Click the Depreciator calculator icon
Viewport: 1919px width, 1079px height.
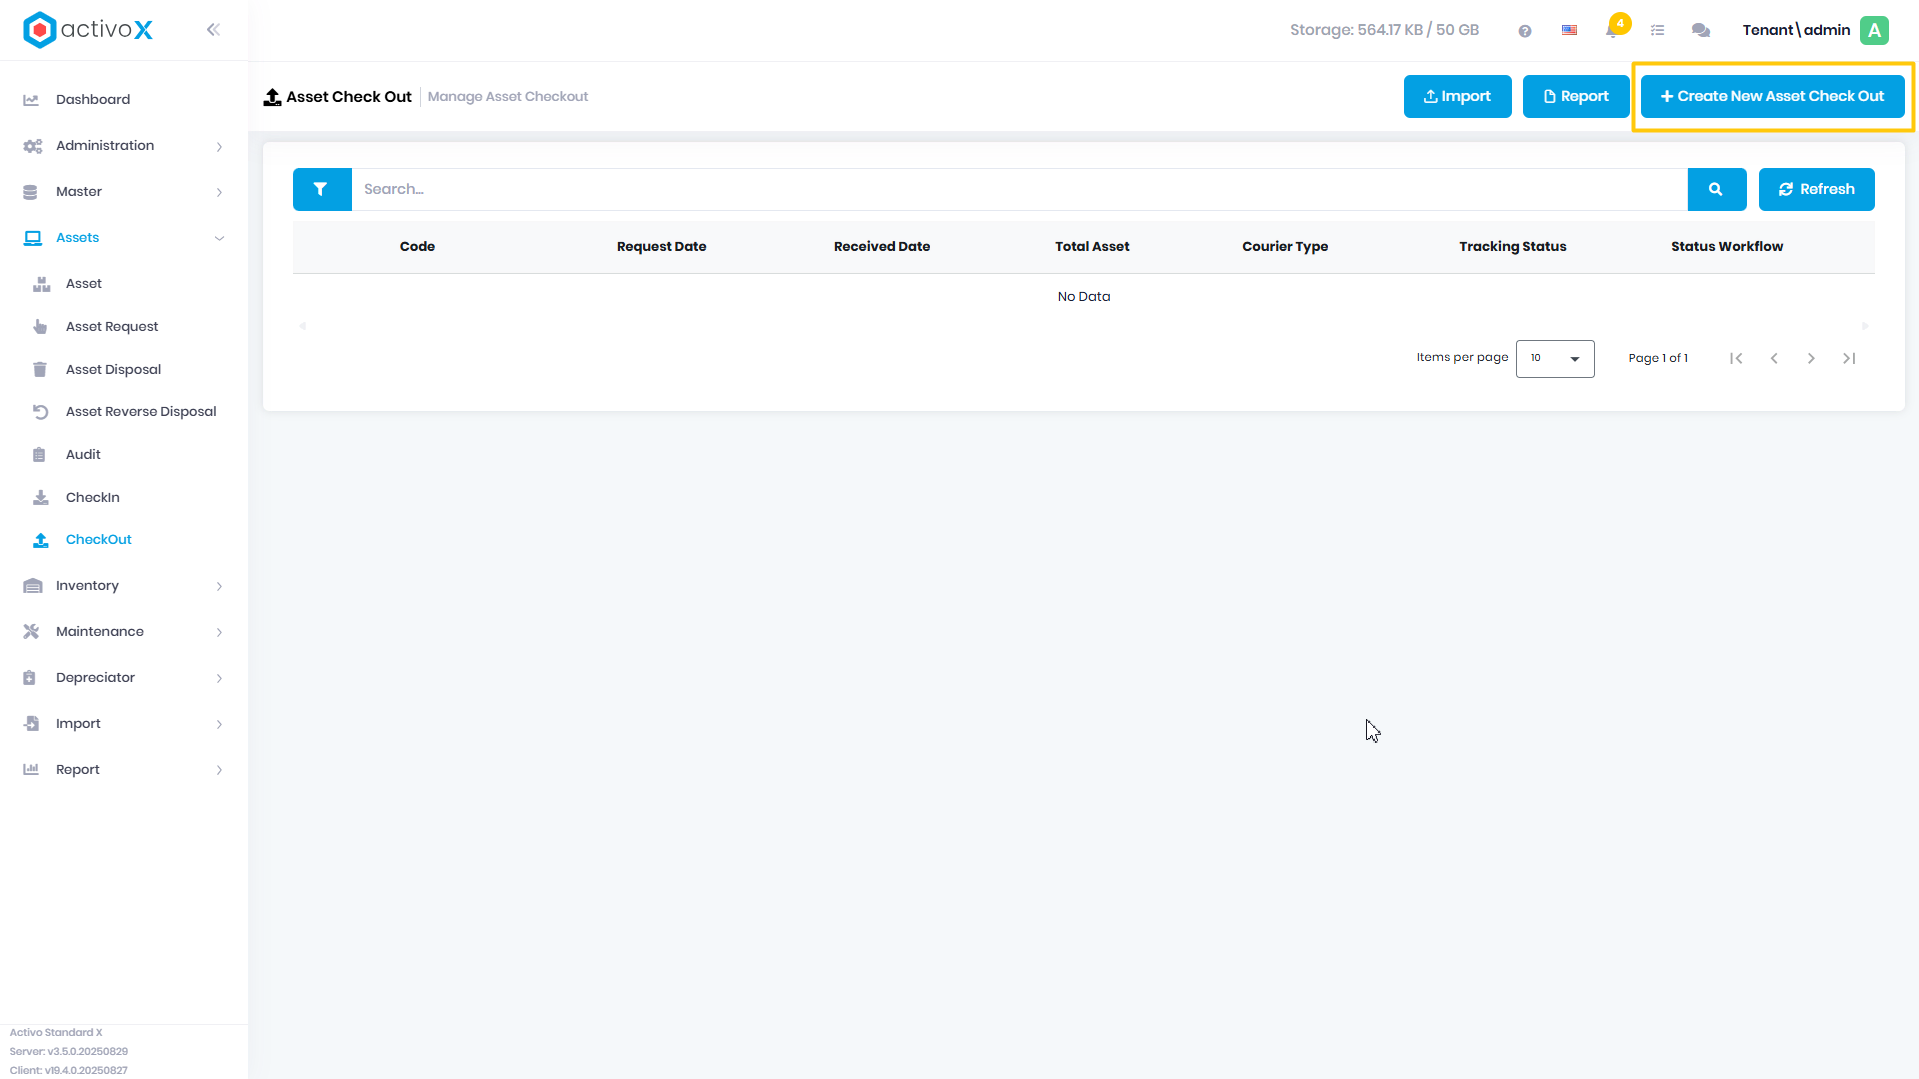pyautogui.click(x=30, y=678)
